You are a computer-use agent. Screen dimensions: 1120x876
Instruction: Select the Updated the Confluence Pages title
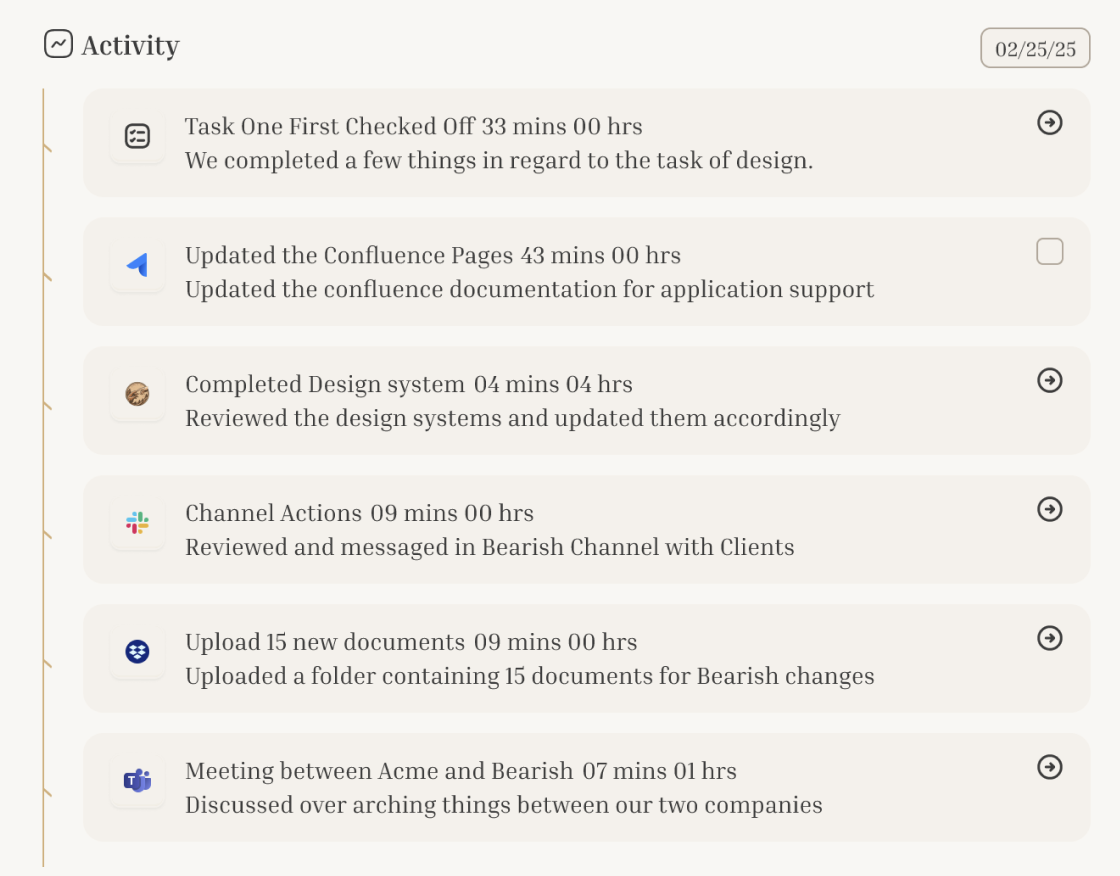(x=349, y=255)
